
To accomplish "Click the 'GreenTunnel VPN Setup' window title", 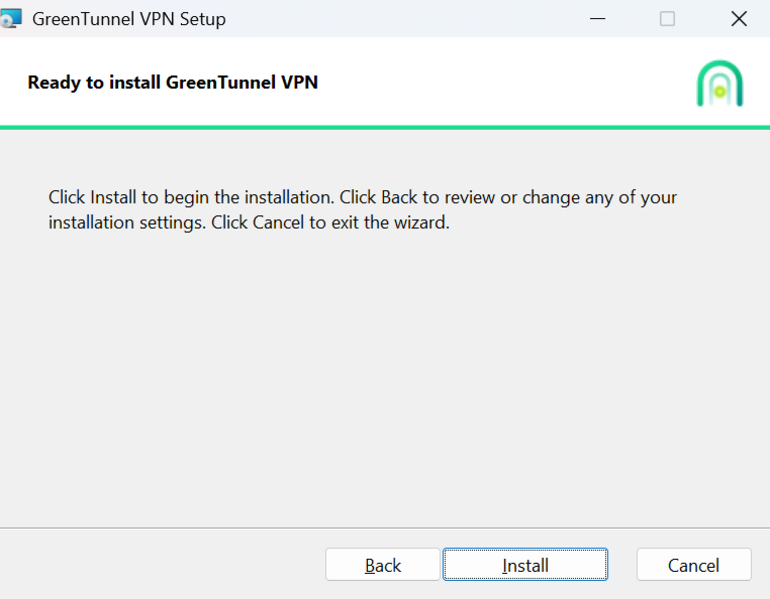I will [x=129, y=19].
